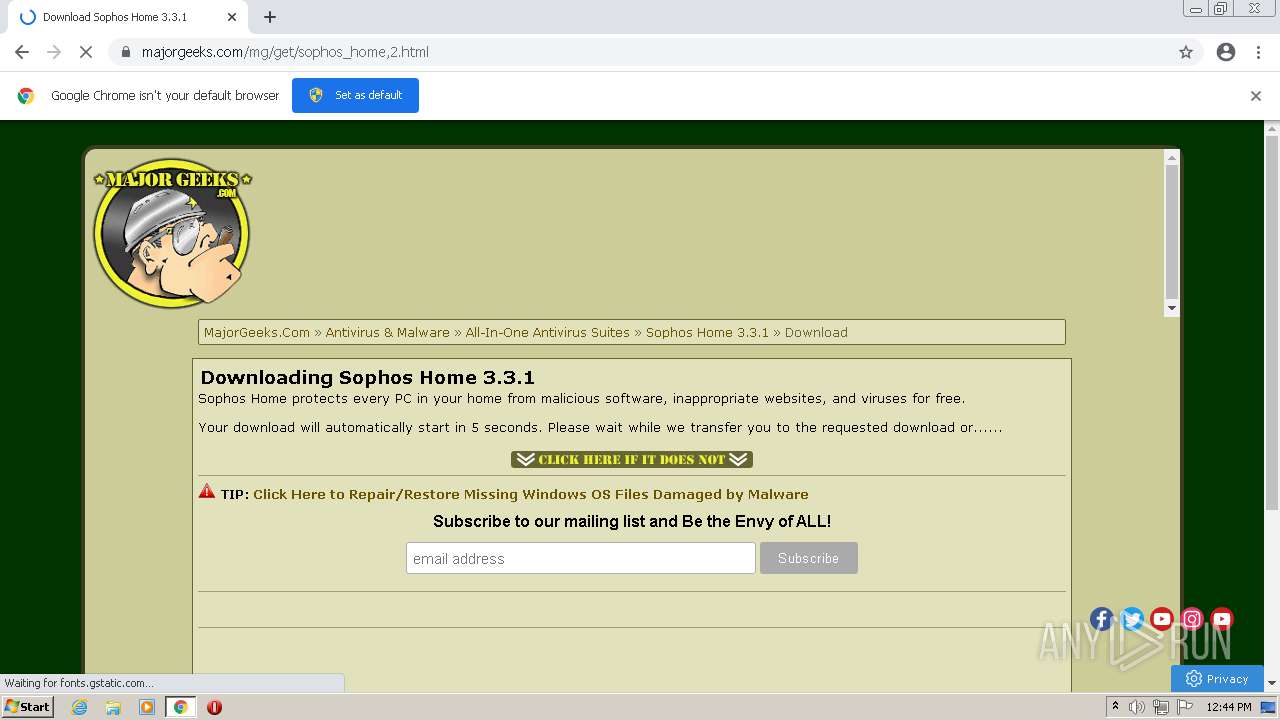Click the volume speaker tray icon

pos(1136,707)
